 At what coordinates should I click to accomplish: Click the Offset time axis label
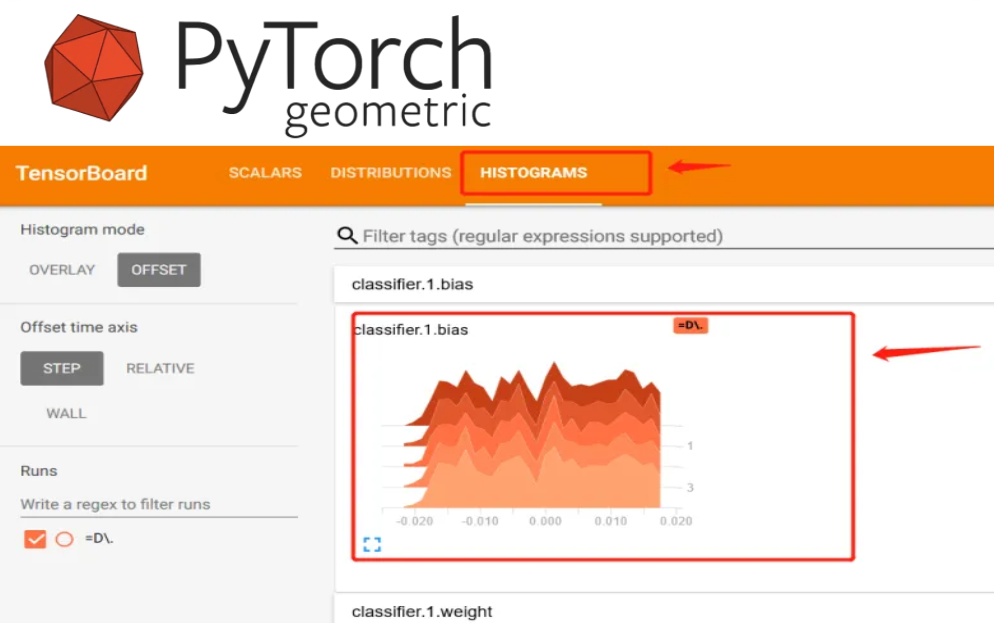[x=79, y=327]
